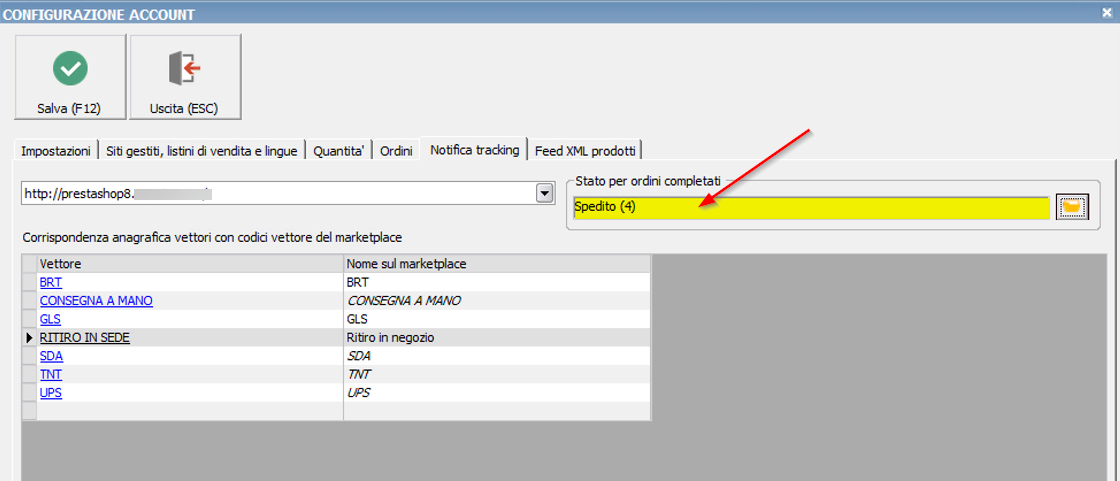Open the SDA carrier link

pos(51,356)
